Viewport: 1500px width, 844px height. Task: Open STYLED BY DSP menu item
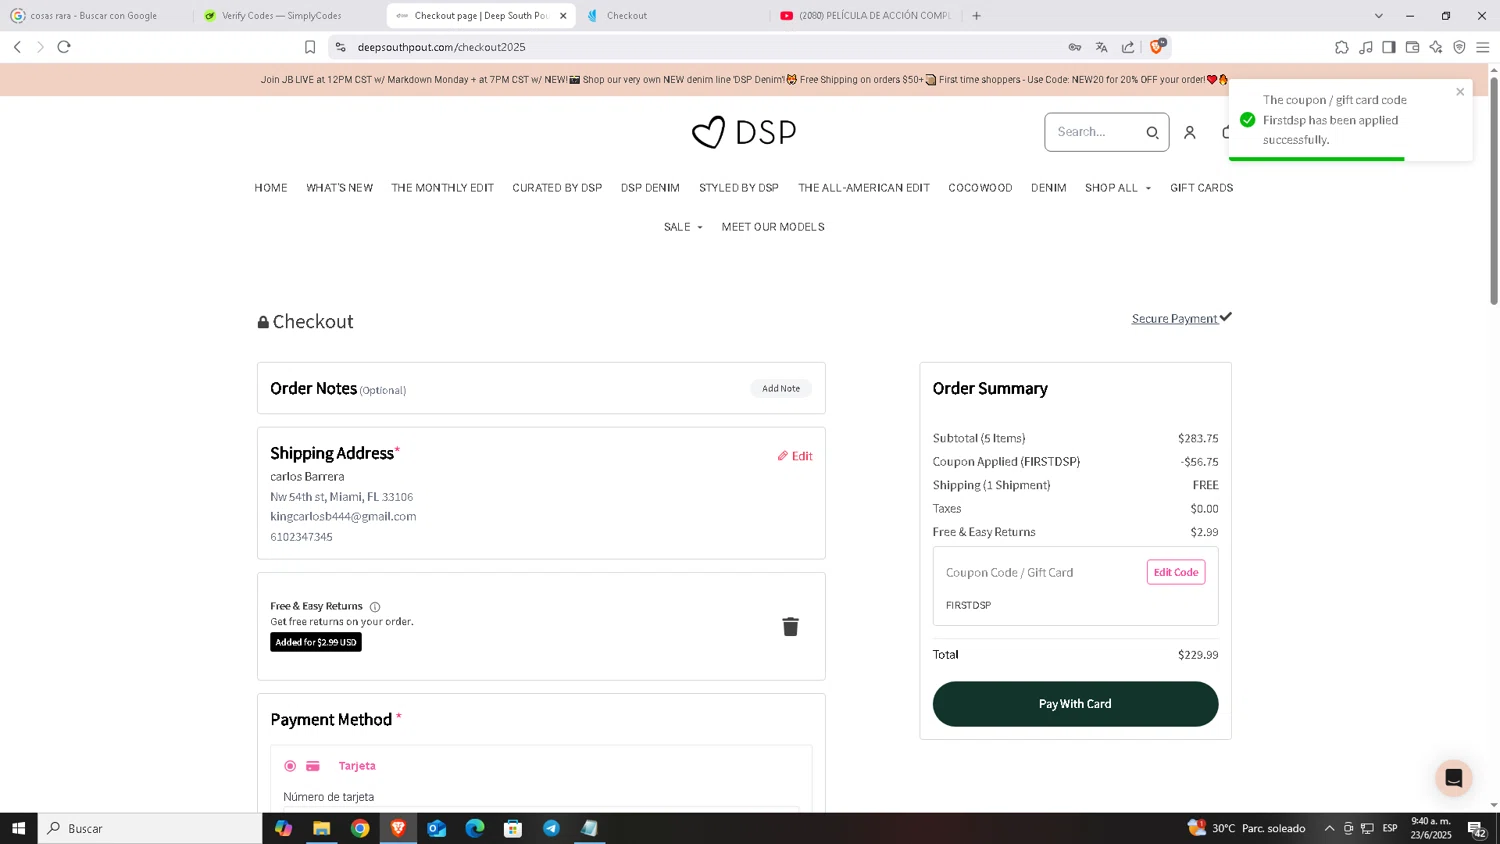pos(739,188)
